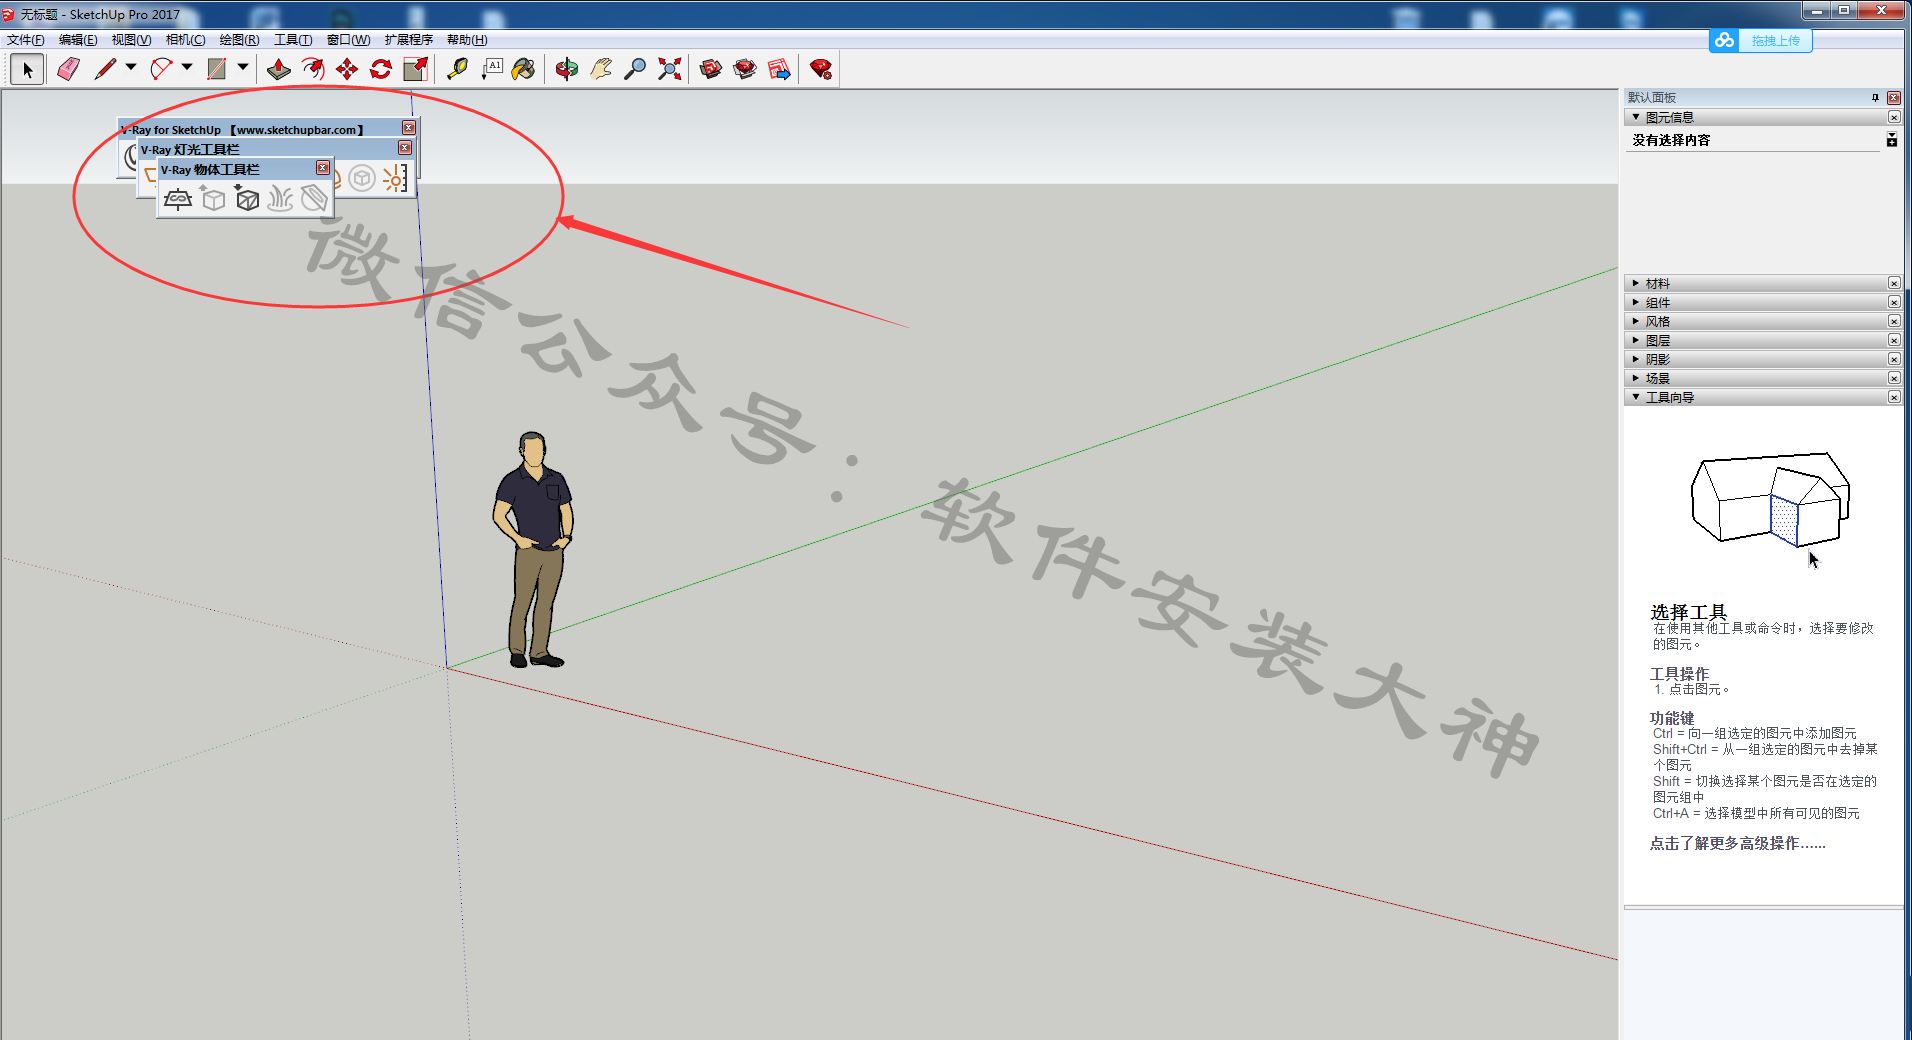Expand the 场景 panel
1912x1040 pixels.
coord(1637,378)
